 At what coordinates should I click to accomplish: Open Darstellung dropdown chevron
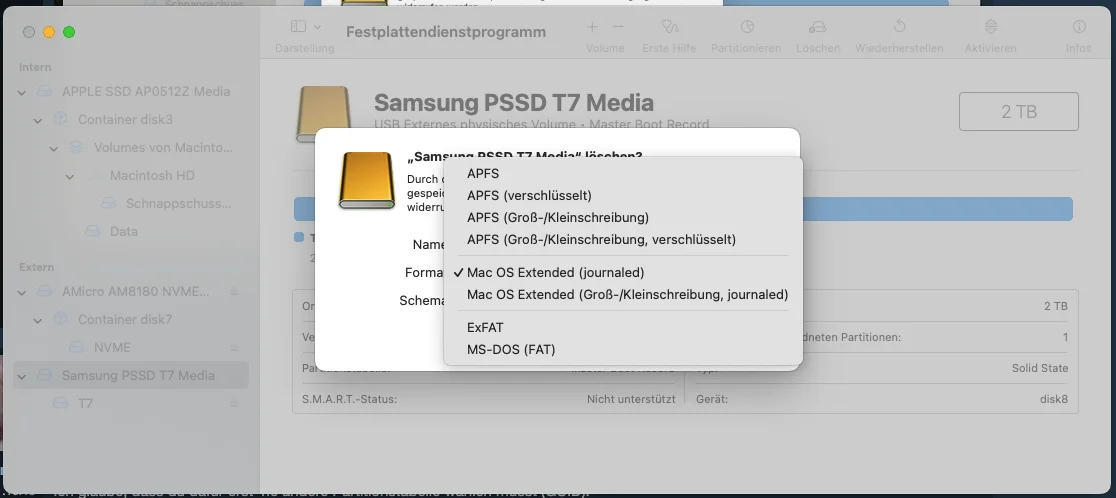click(x=317, y=27)
